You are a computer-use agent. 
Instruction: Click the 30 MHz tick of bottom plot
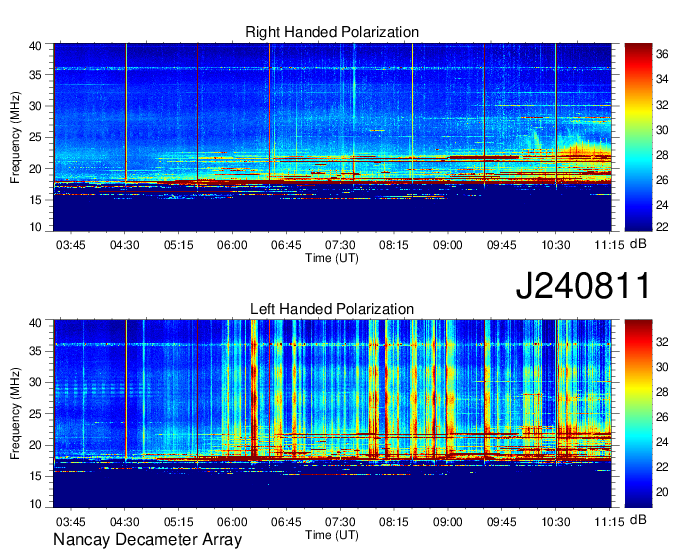coord(35,382)
